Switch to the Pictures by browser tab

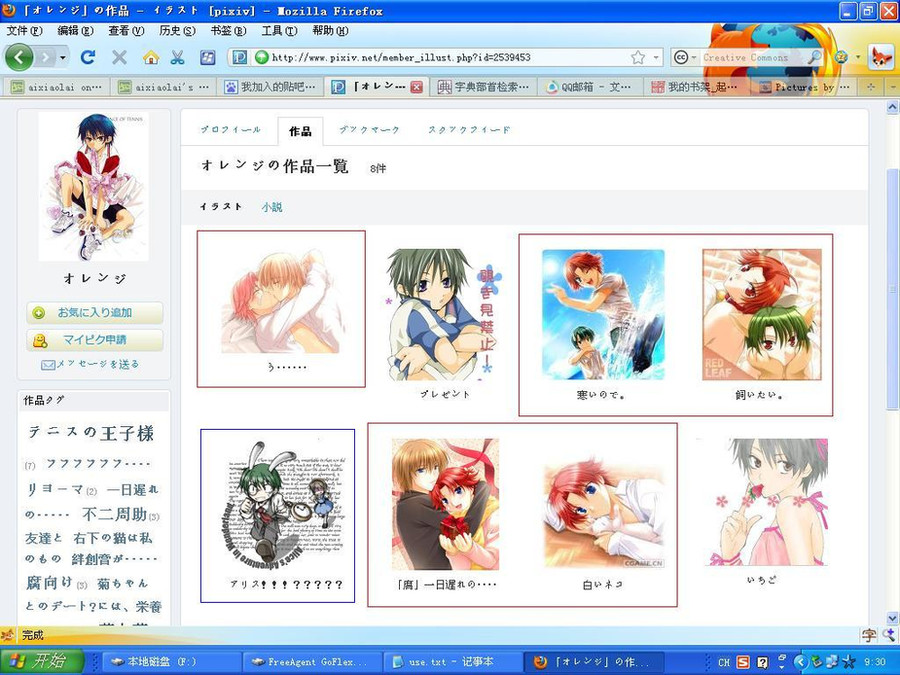(803, 87)
